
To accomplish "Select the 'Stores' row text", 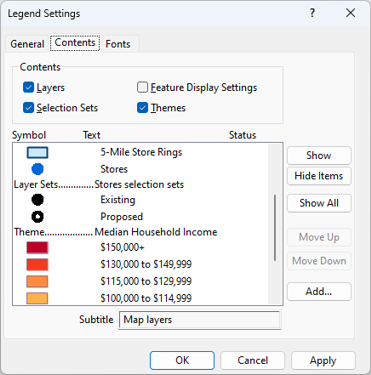I will (114, 169).
